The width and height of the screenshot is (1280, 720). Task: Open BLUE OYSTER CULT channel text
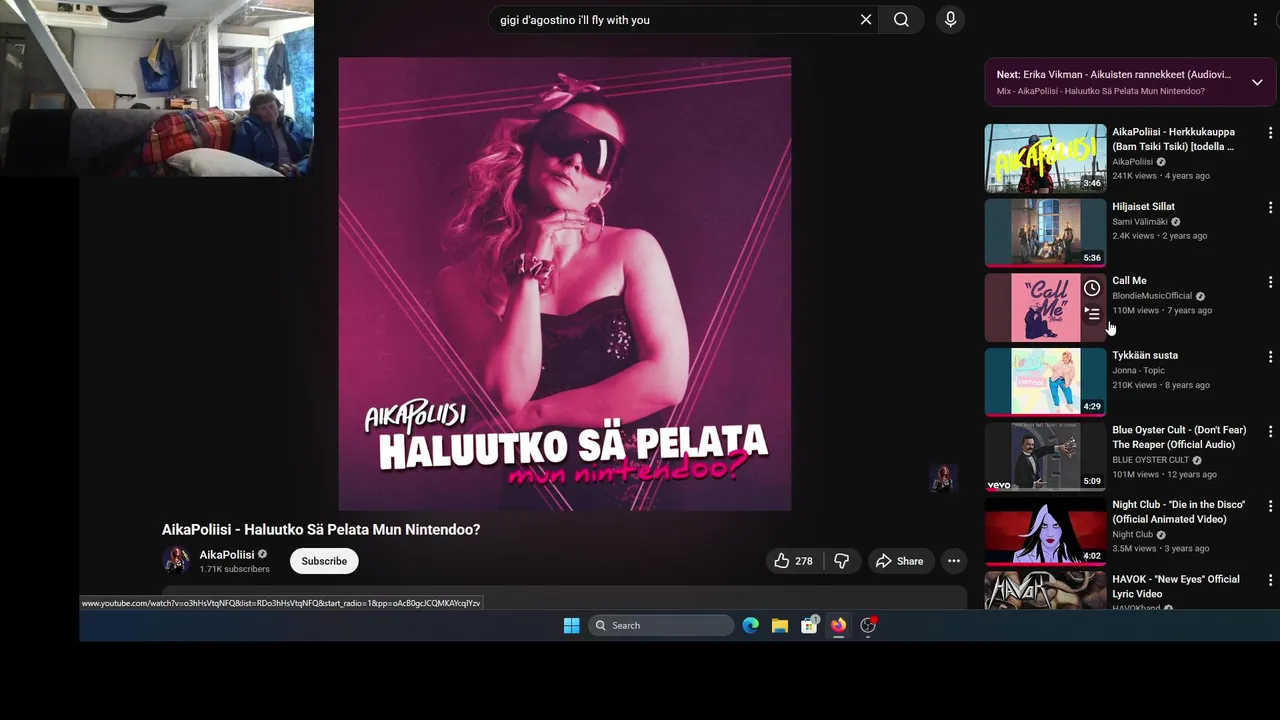coord(1150,460)
